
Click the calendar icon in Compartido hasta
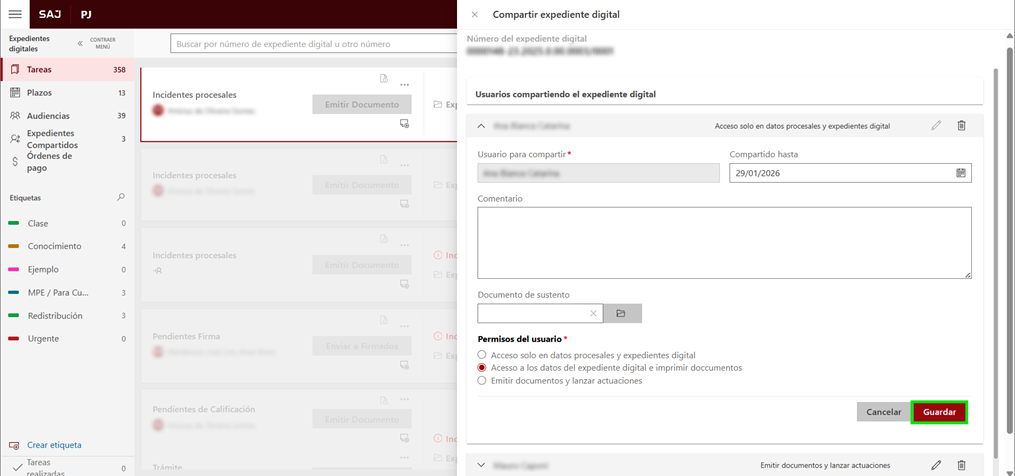tap(960, 173)
